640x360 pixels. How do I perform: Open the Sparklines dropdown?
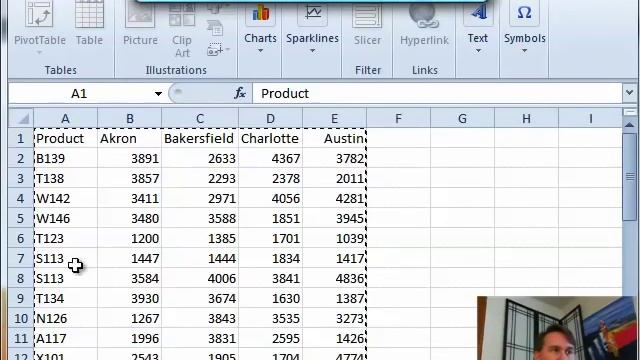click(x=312, y=29)
